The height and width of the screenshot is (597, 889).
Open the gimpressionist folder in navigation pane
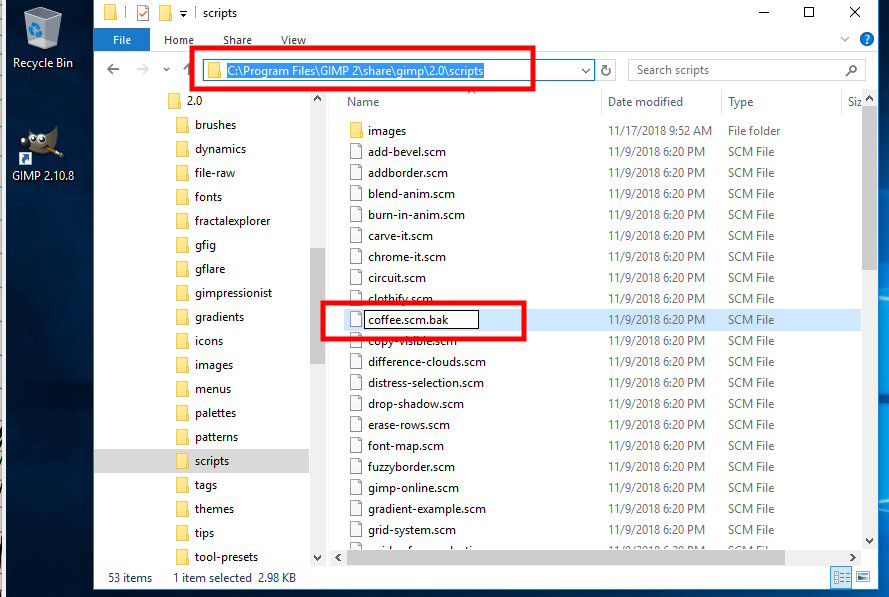tap(224, 293)
